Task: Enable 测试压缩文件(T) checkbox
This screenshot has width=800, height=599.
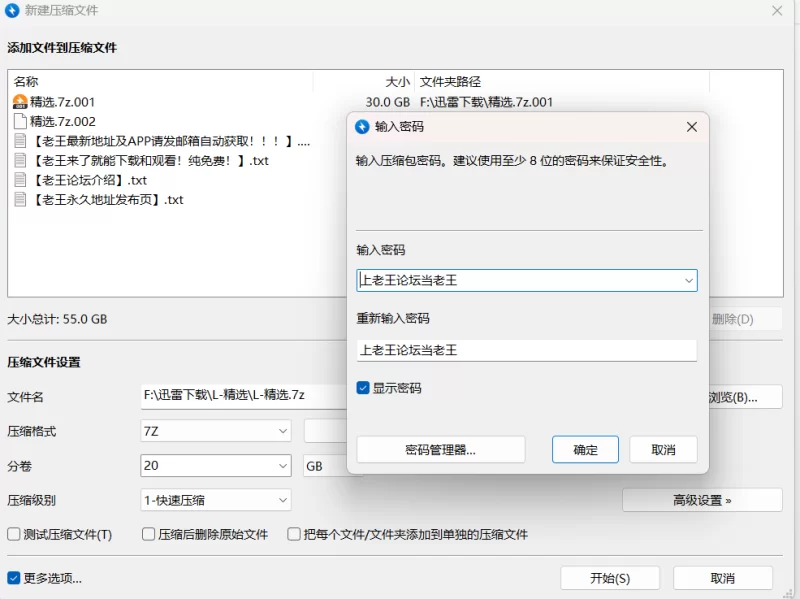Action: pos(14,534)
